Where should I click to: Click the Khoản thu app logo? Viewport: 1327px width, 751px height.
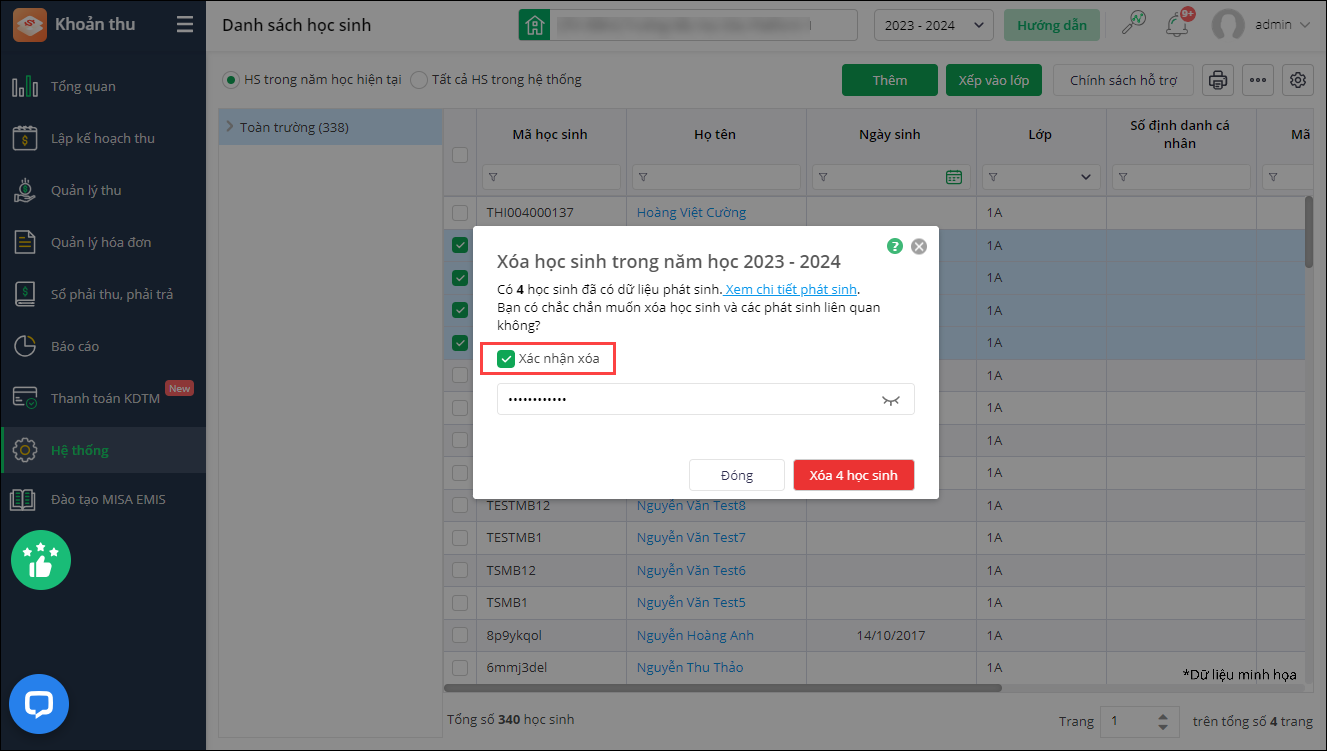click(29, 25)
